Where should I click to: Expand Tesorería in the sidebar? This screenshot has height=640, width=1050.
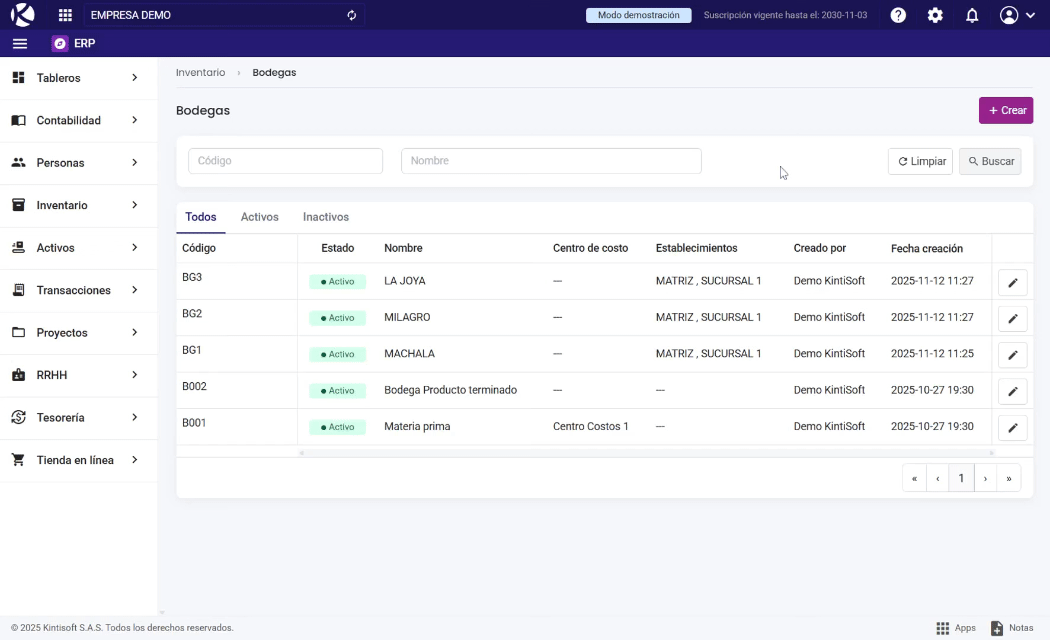tap(76, 418)
